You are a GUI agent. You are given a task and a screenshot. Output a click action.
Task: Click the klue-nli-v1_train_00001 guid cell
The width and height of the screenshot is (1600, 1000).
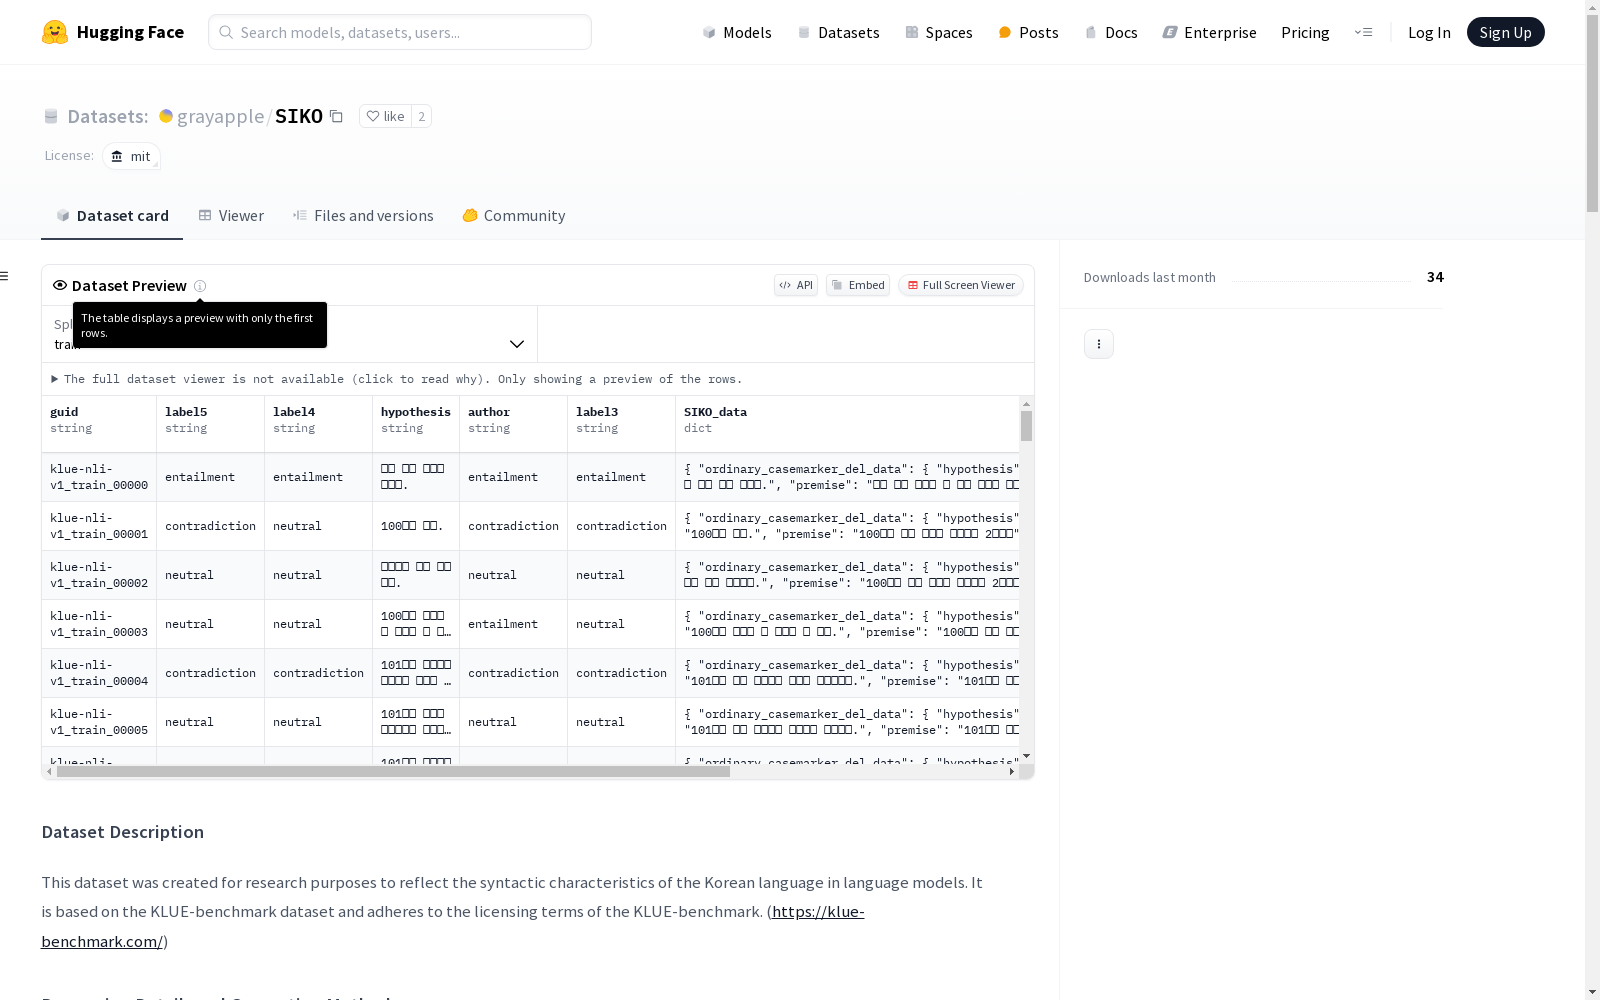pos(99,526)
